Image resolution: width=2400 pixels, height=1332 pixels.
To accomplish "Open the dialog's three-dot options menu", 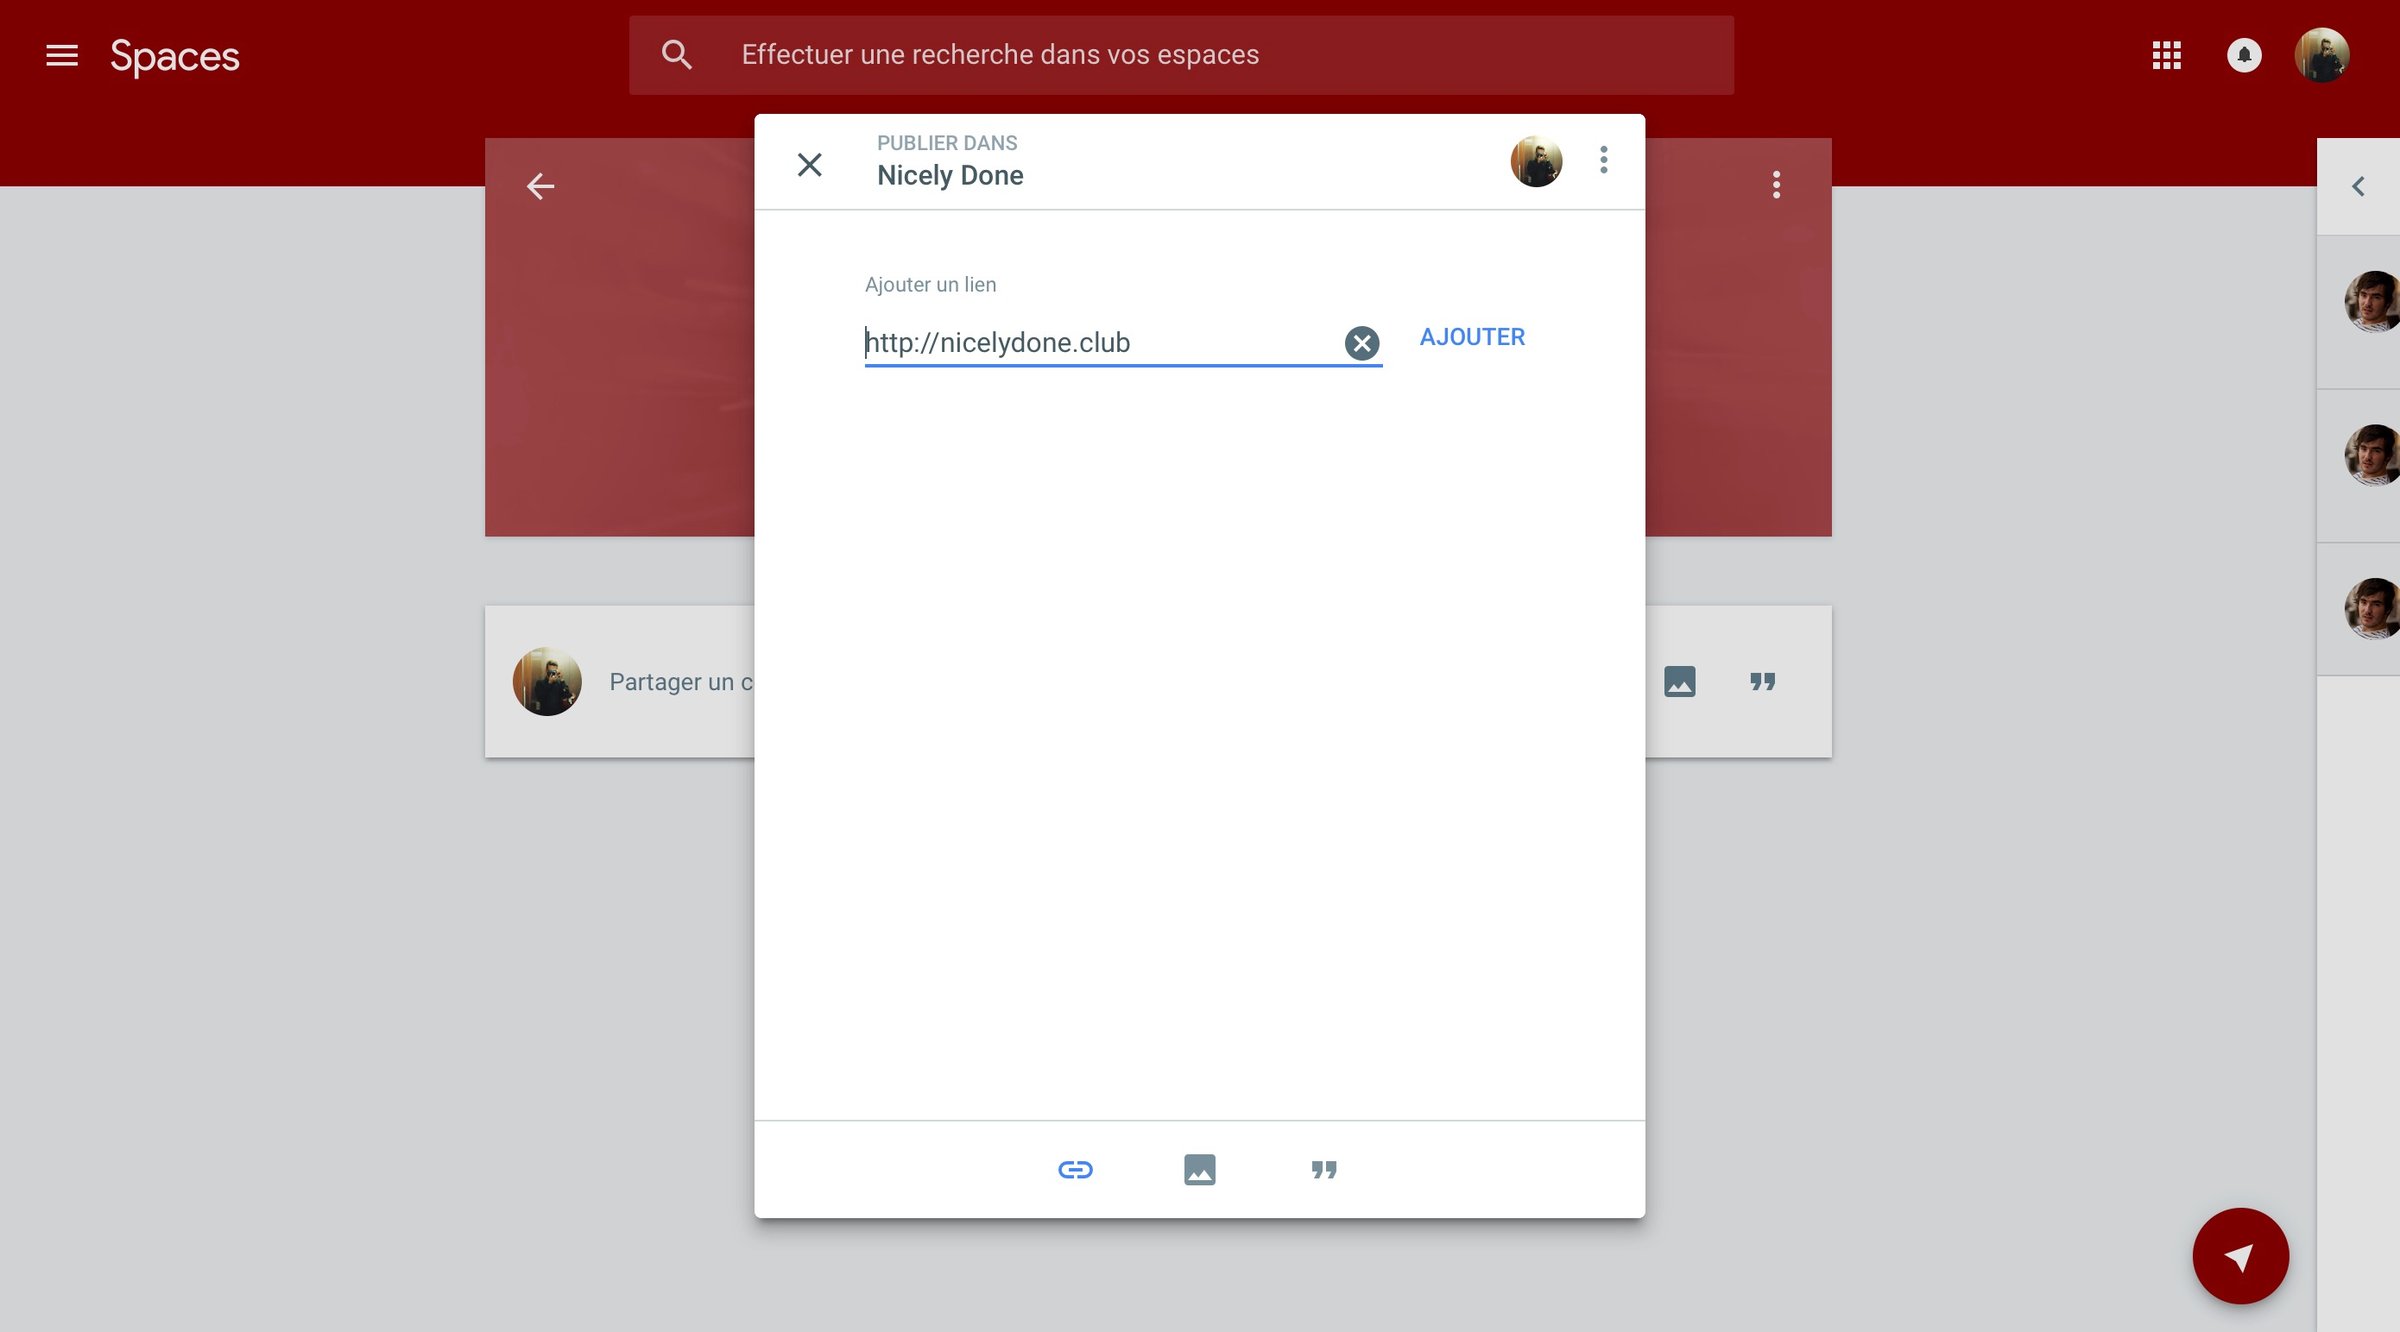I will click(1603, 160).
